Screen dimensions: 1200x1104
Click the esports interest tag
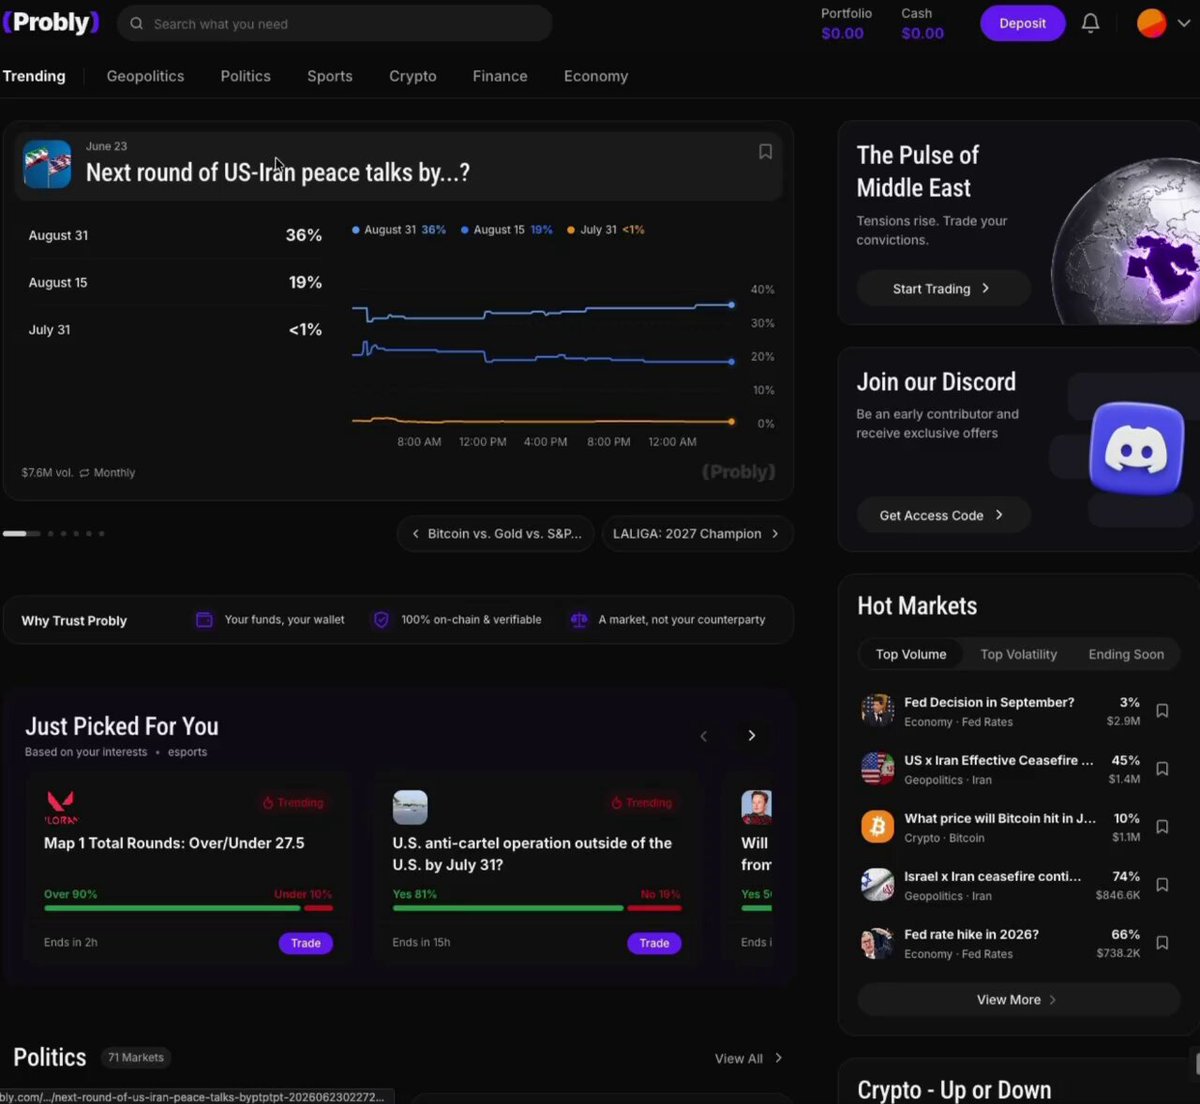coord(187,752)
